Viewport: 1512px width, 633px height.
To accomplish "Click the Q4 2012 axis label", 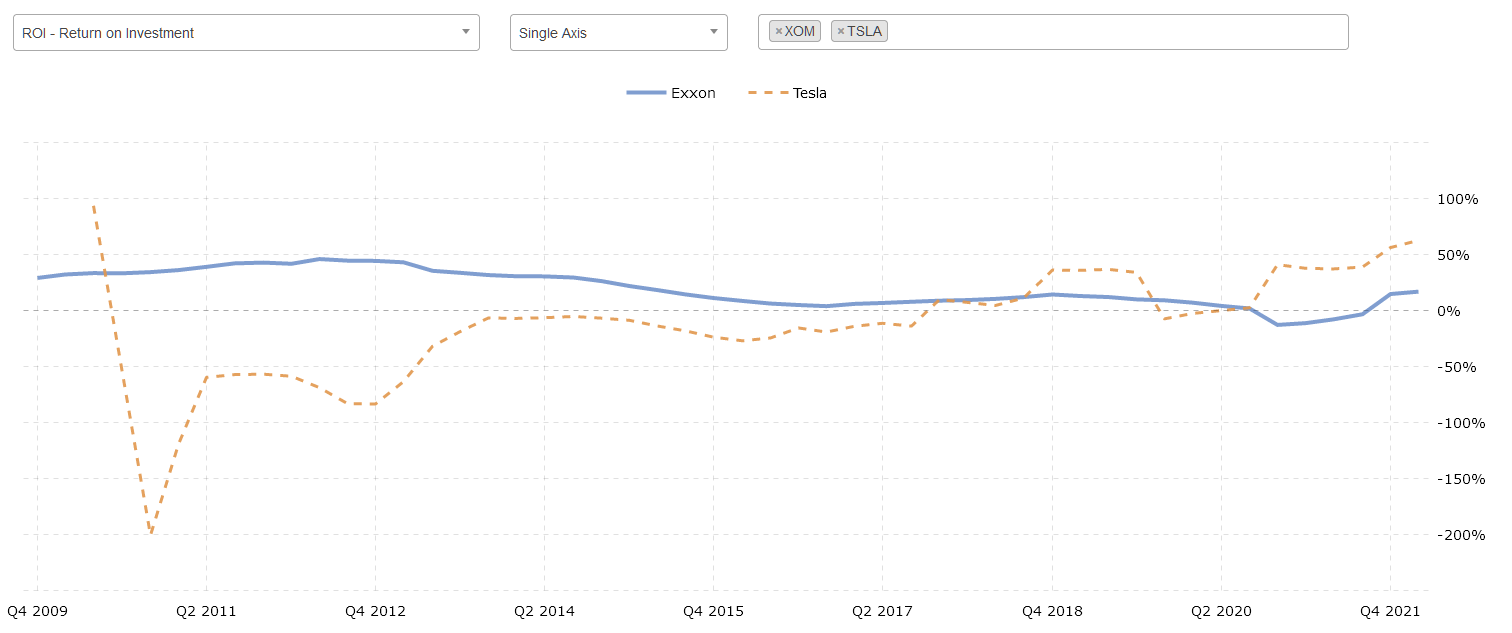I will click(x=375, y=611).
